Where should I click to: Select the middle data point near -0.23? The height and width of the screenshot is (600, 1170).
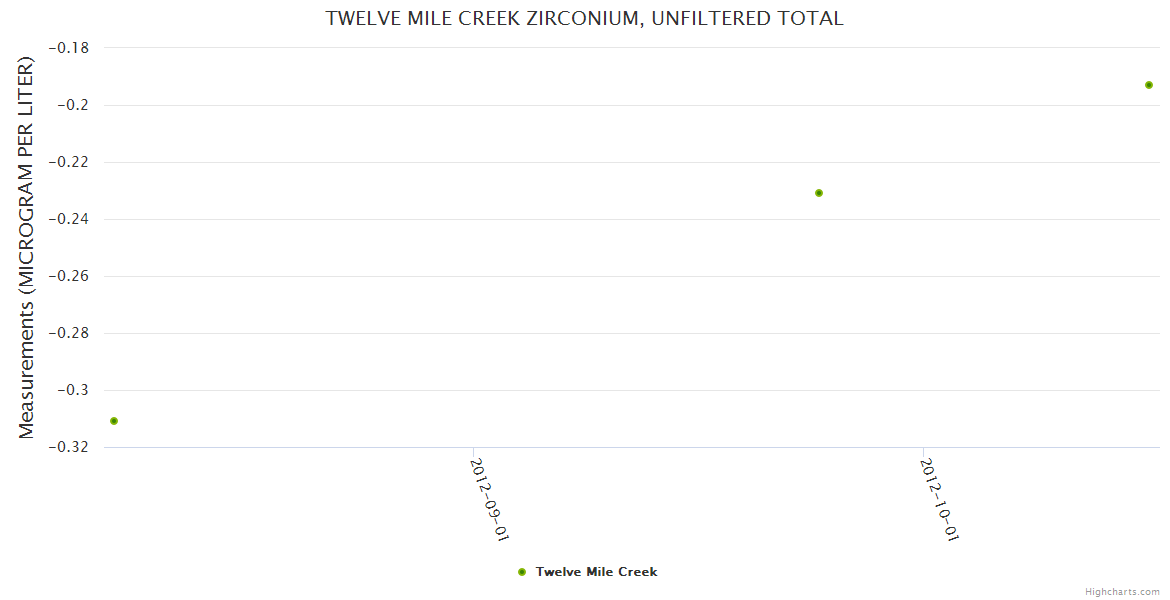point(819,193)
